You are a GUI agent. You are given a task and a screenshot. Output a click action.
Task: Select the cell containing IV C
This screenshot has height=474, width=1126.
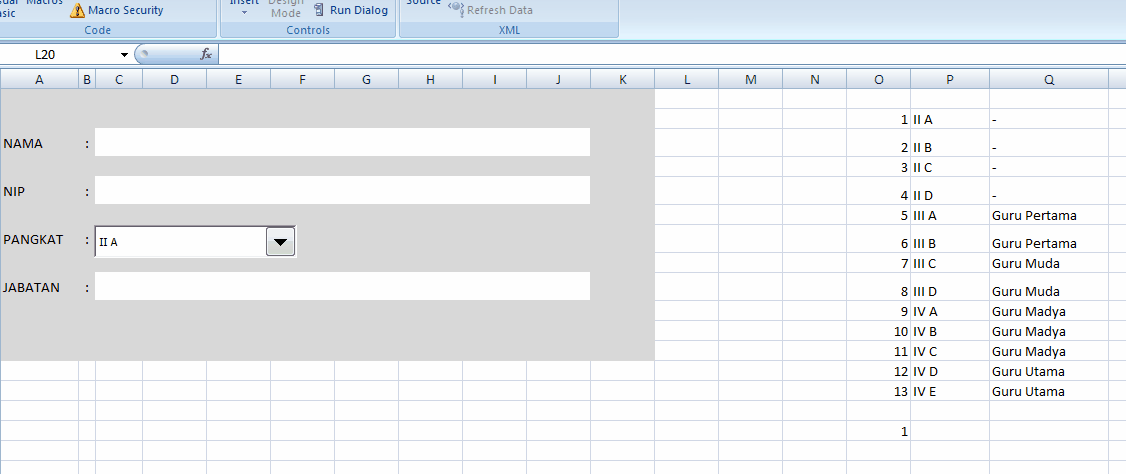(x=950, y=351)
